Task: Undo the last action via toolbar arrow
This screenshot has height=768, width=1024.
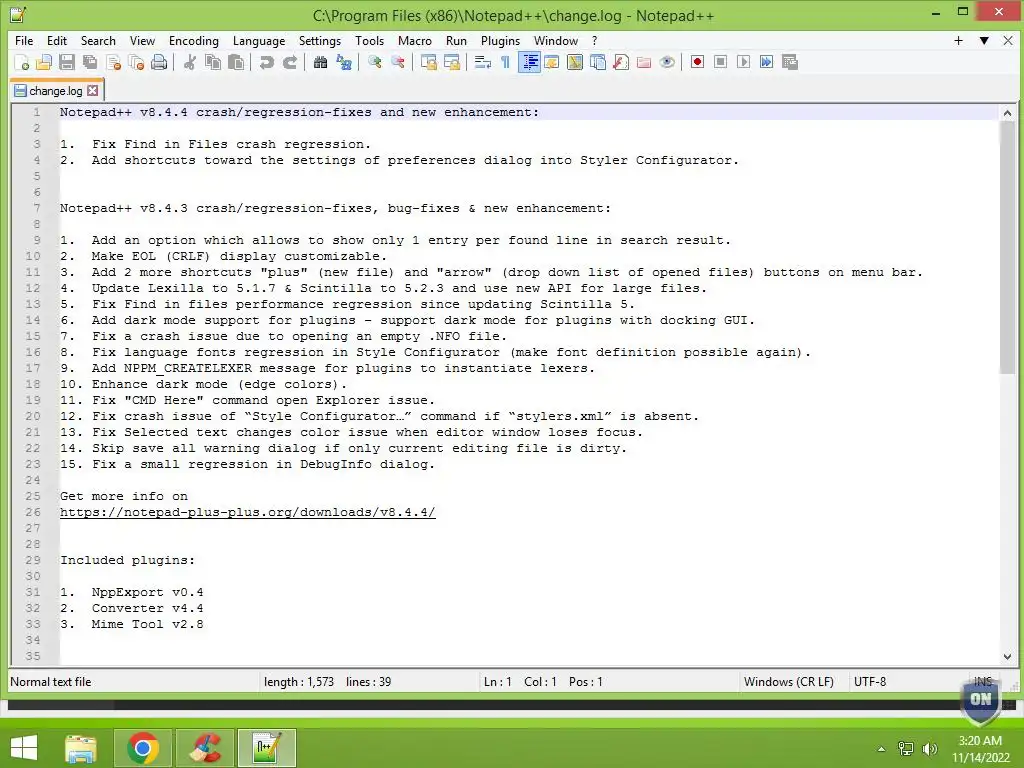Action: 266,62
